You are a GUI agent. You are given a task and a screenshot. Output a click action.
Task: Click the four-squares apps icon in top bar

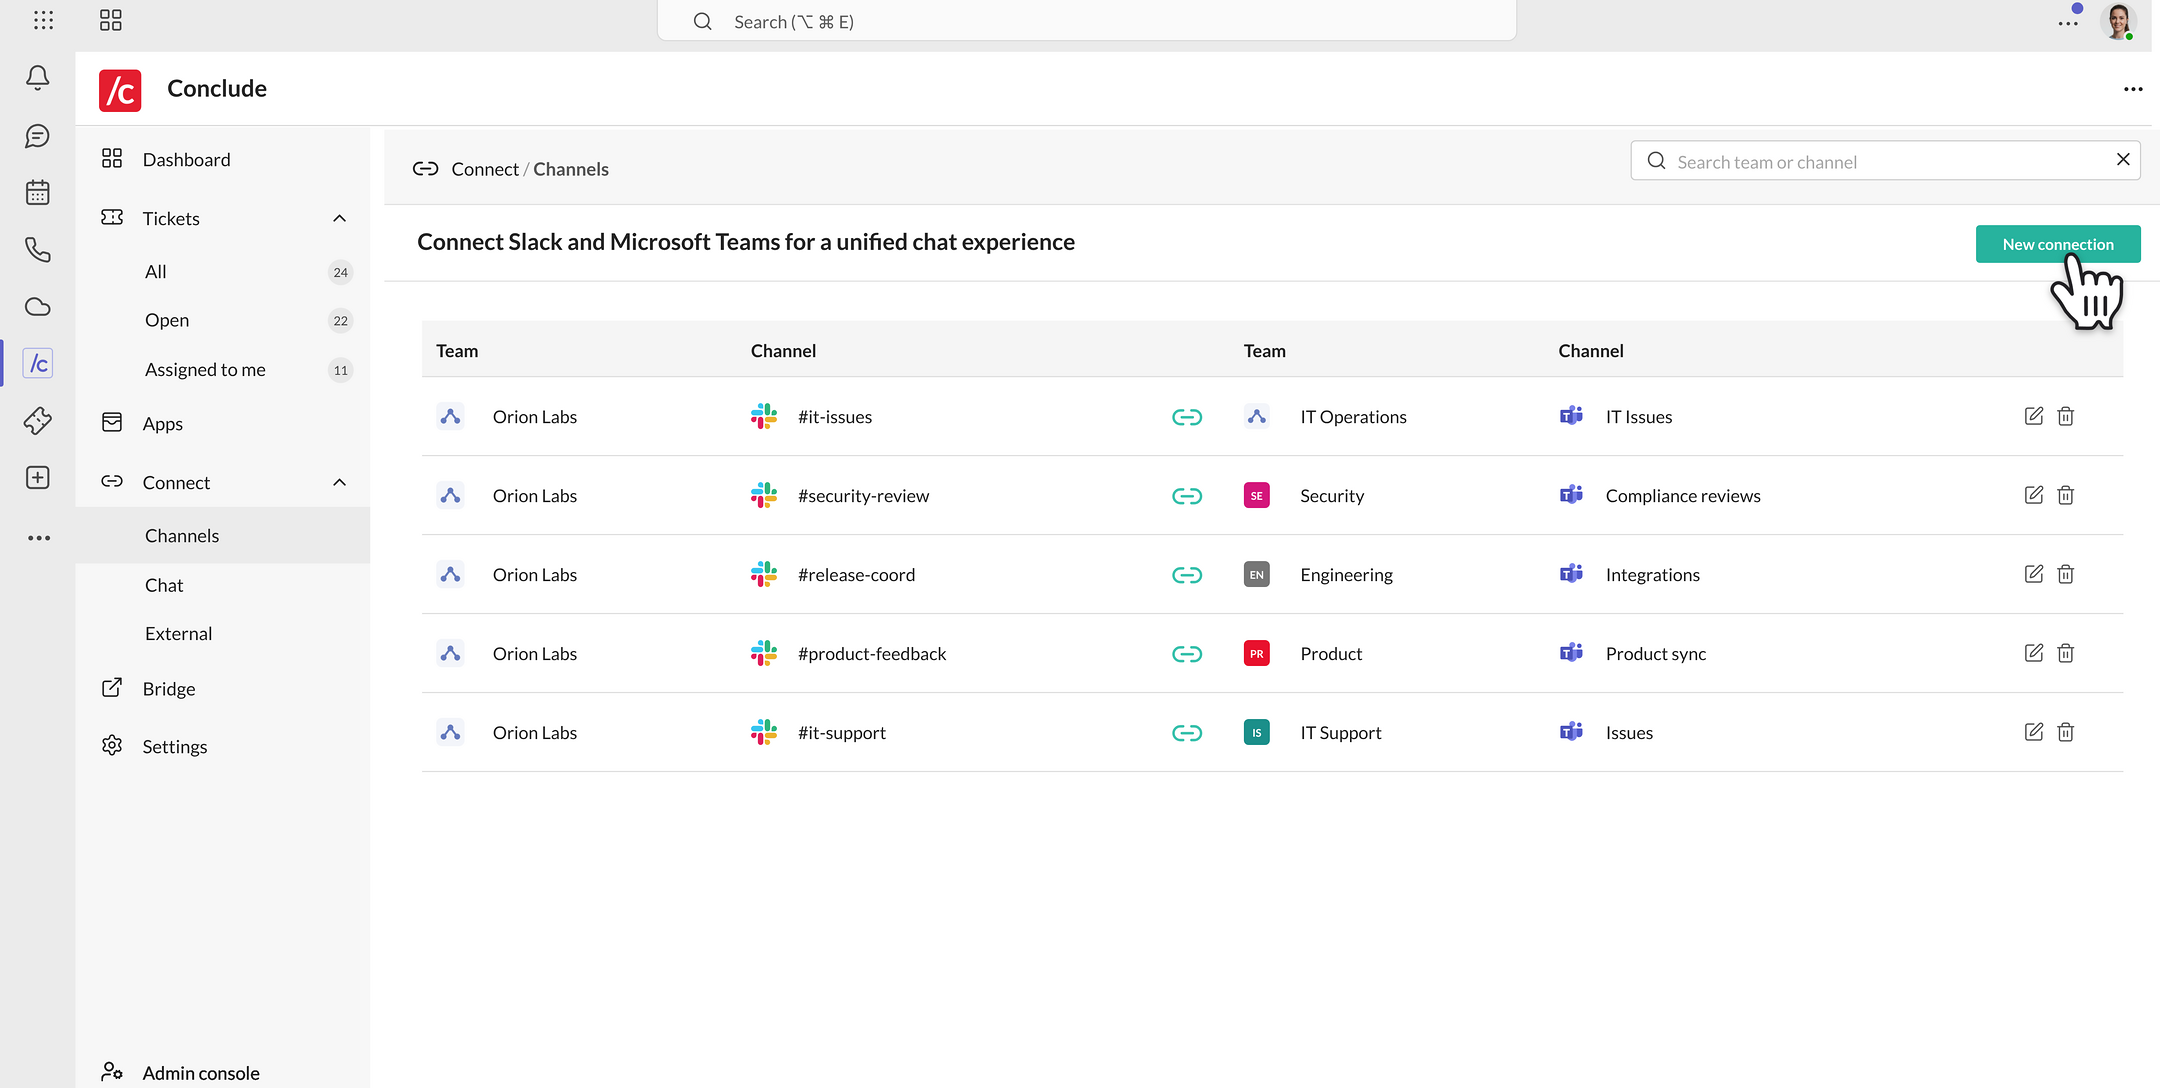[111, 20]
